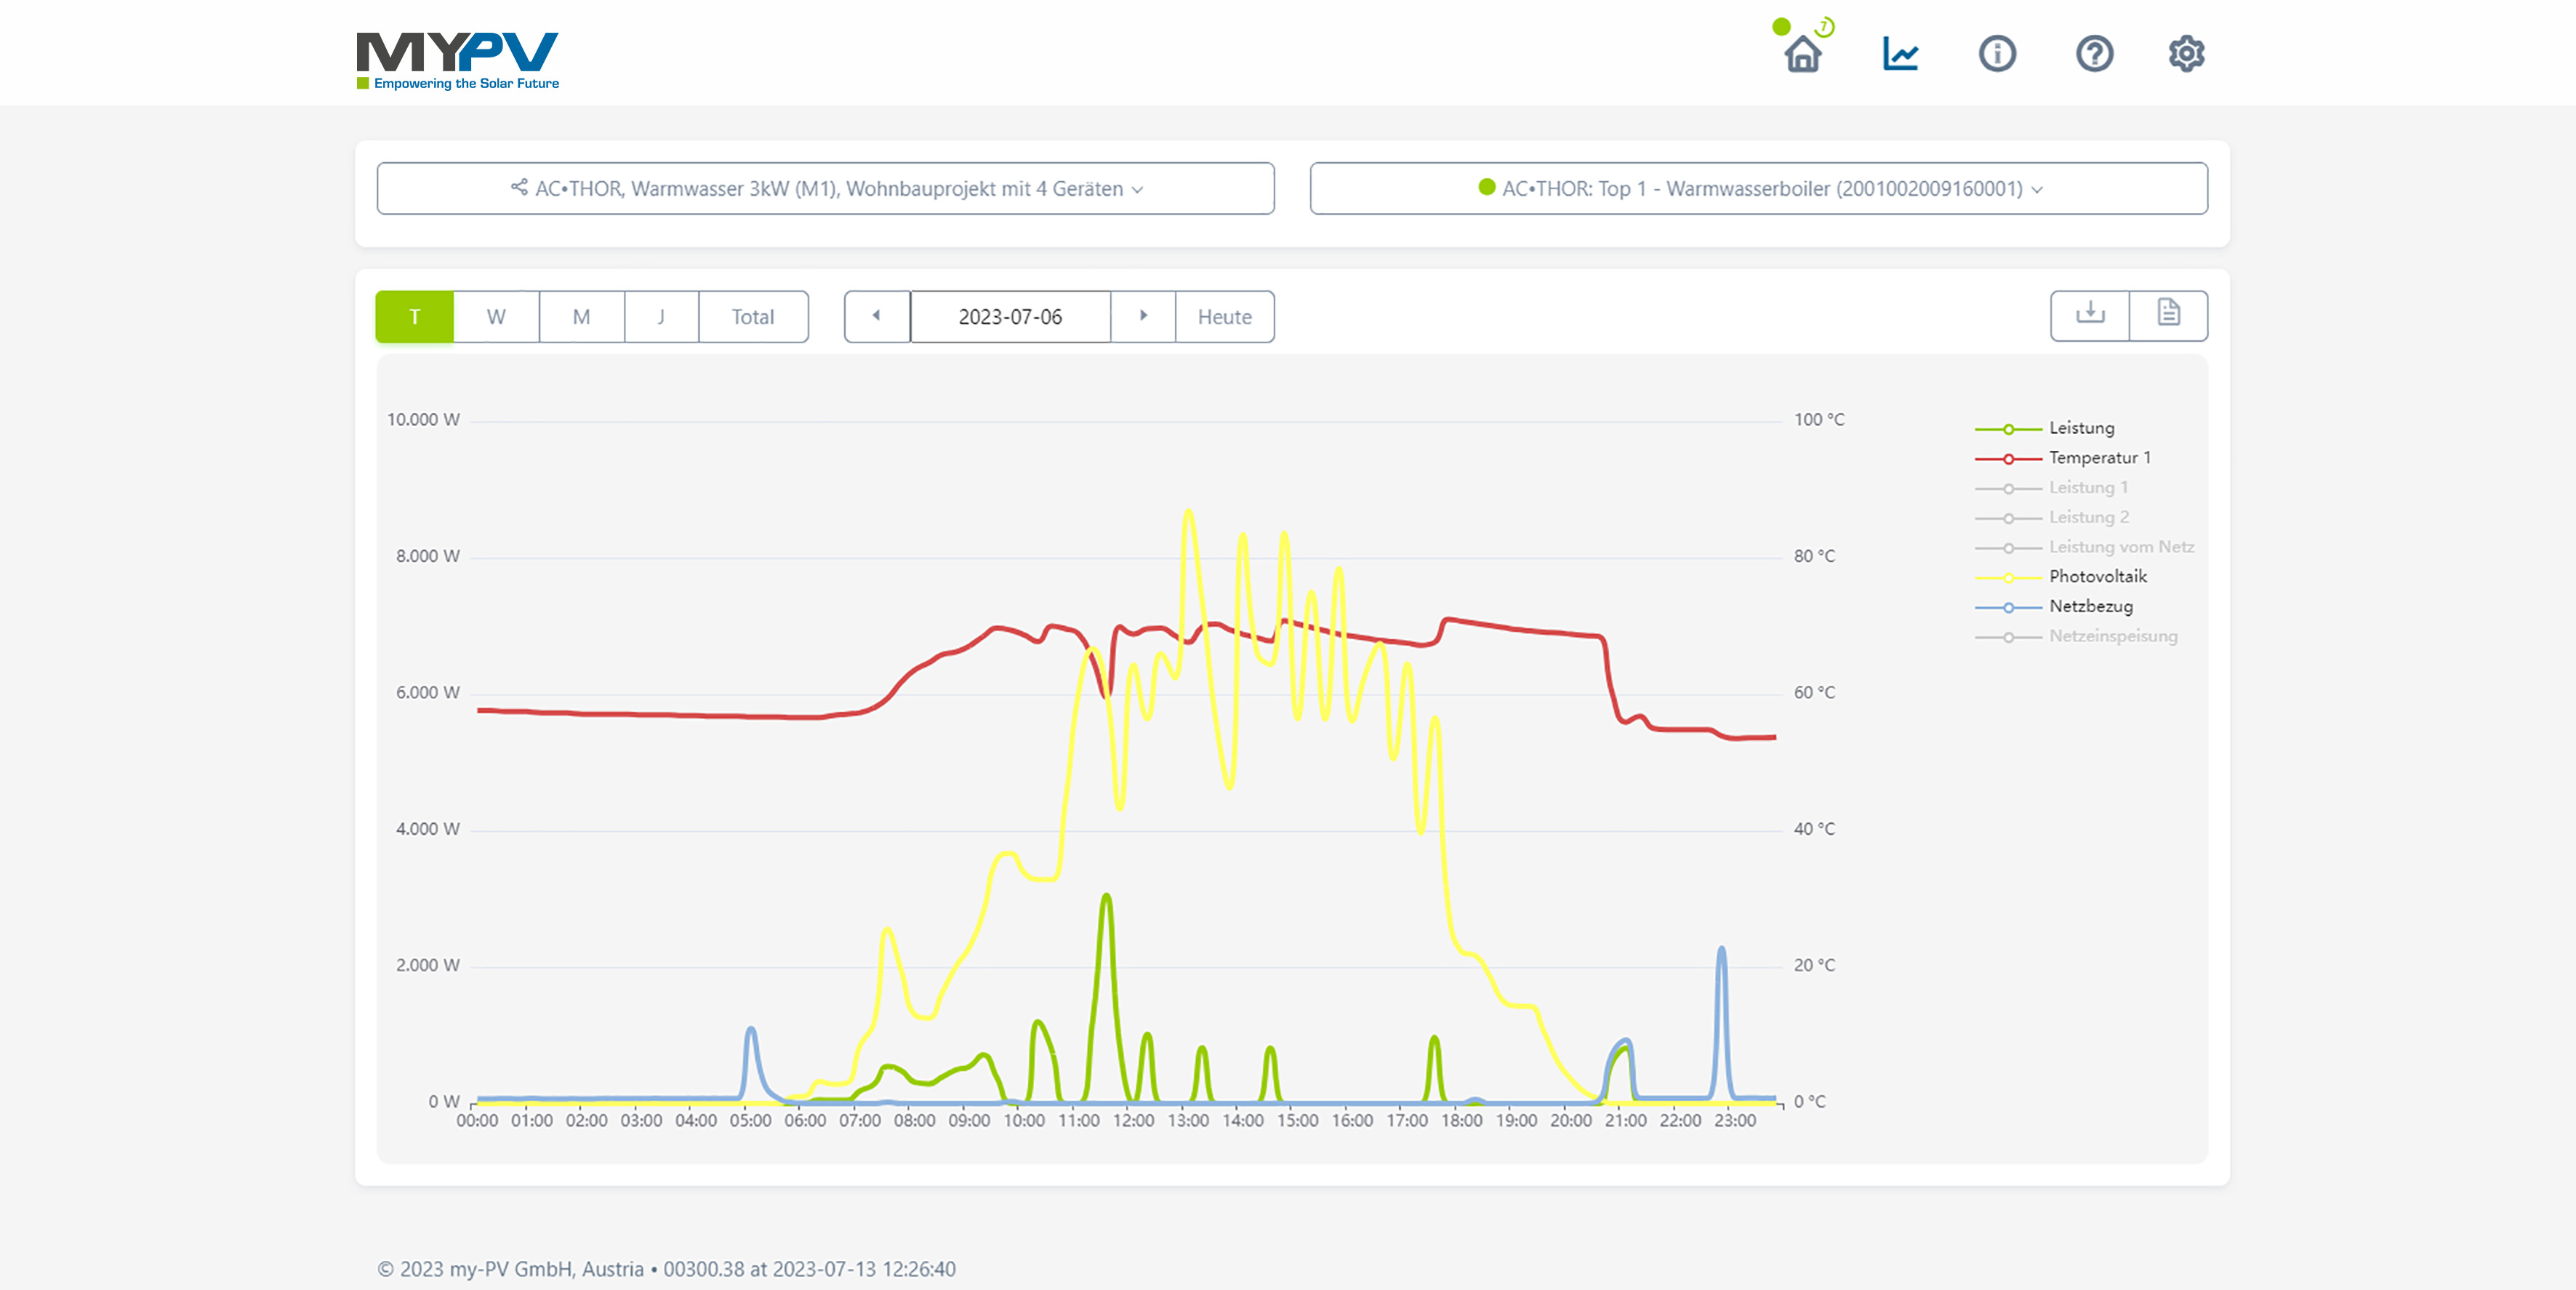Switch to the Total tab
The width and height of the screenshot is (2576, 1290).
pos(752,317)
